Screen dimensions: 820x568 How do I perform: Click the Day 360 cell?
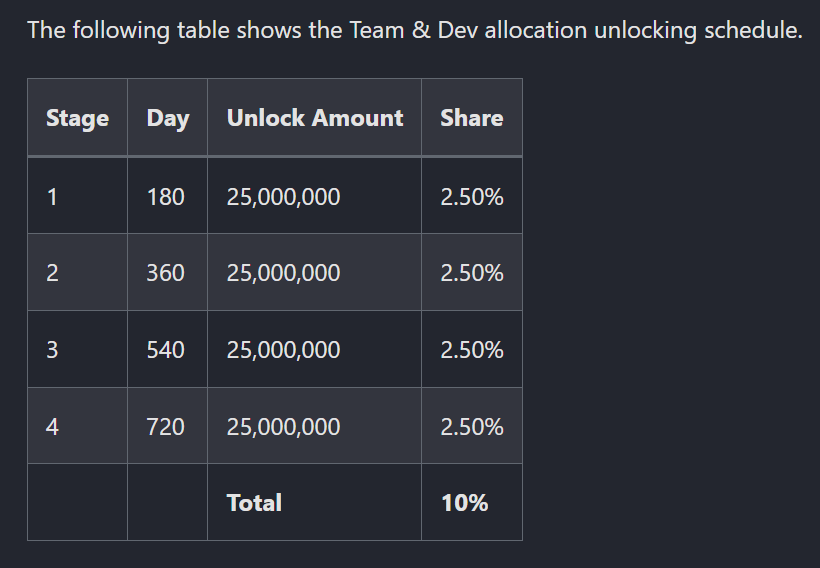167,272
